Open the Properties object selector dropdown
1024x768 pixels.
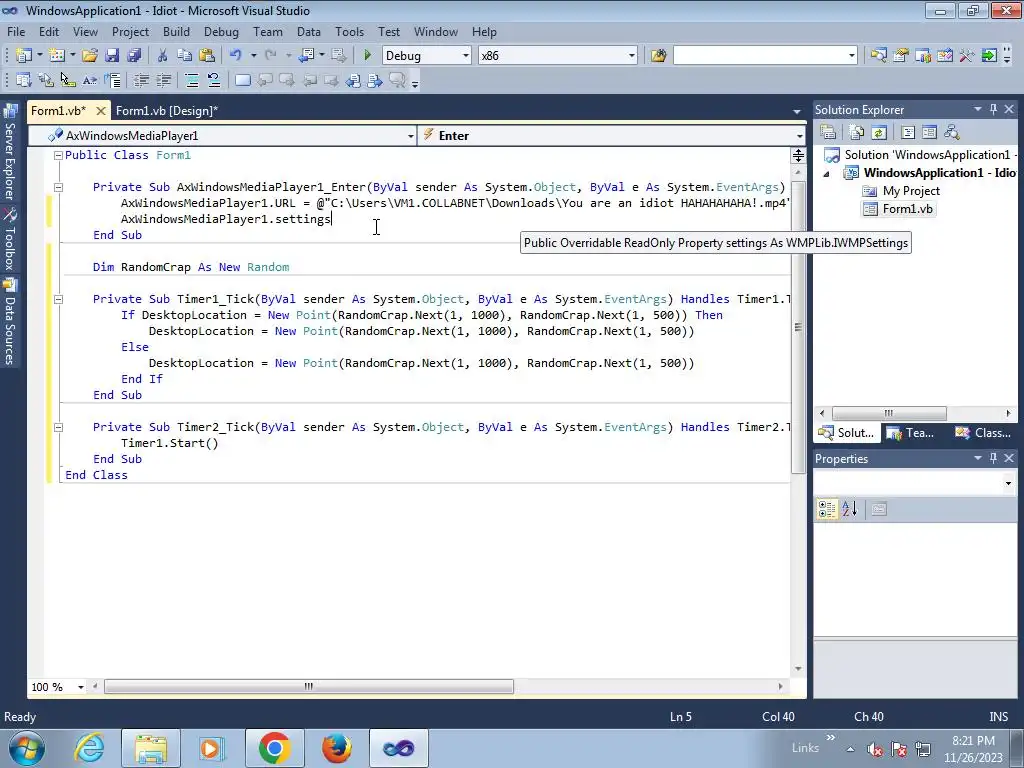click(x=1008, y=483)
